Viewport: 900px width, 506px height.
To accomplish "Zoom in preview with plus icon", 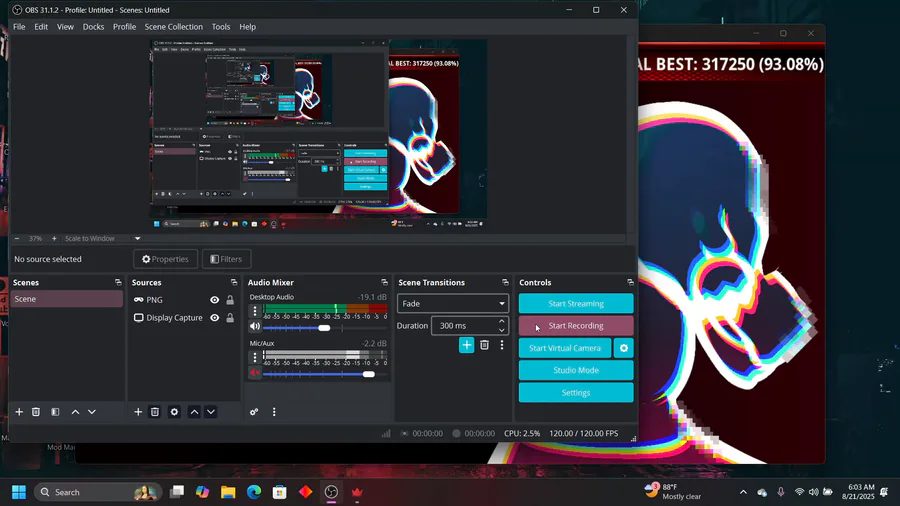I will pos(55,239).
